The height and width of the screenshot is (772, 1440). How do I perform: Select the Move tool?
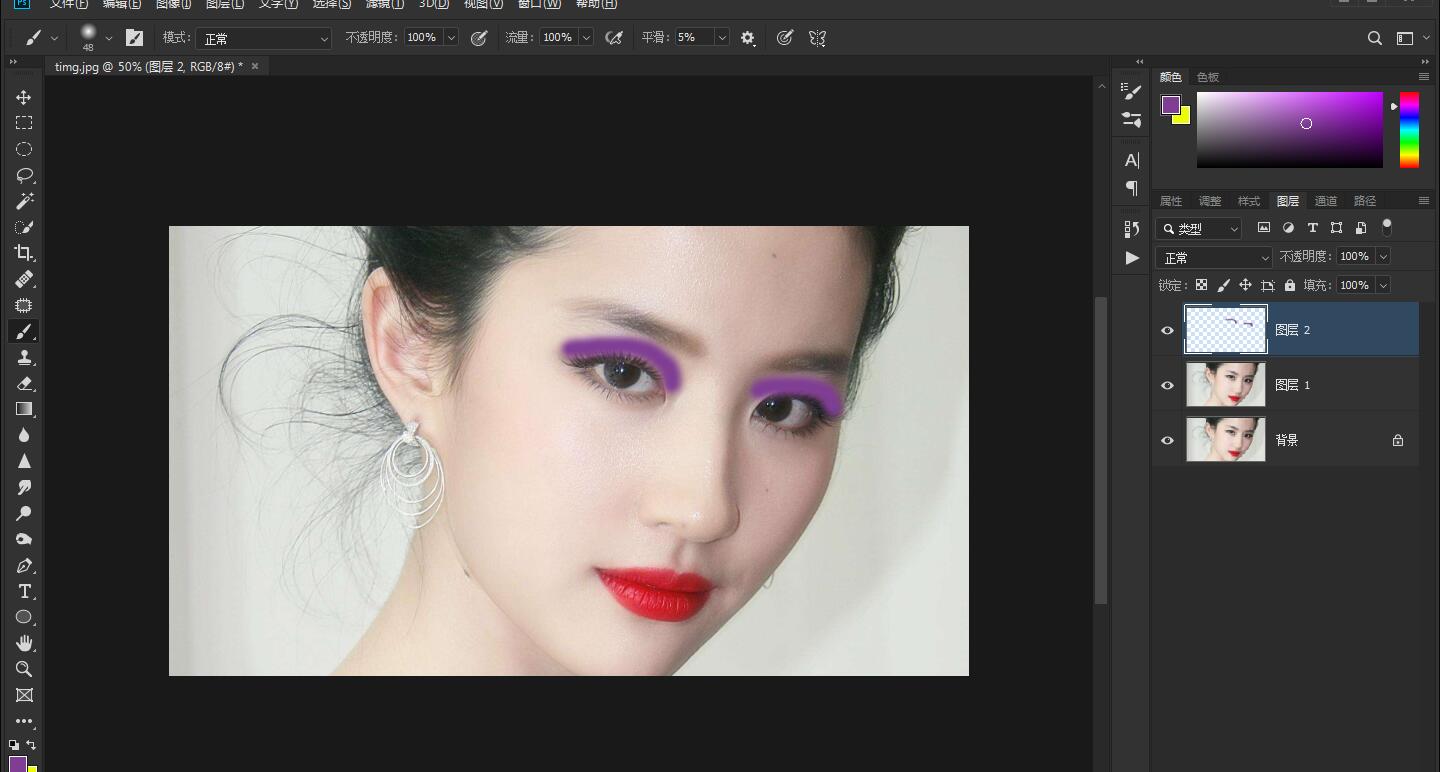pyautogui.click(x=24, y=96)
